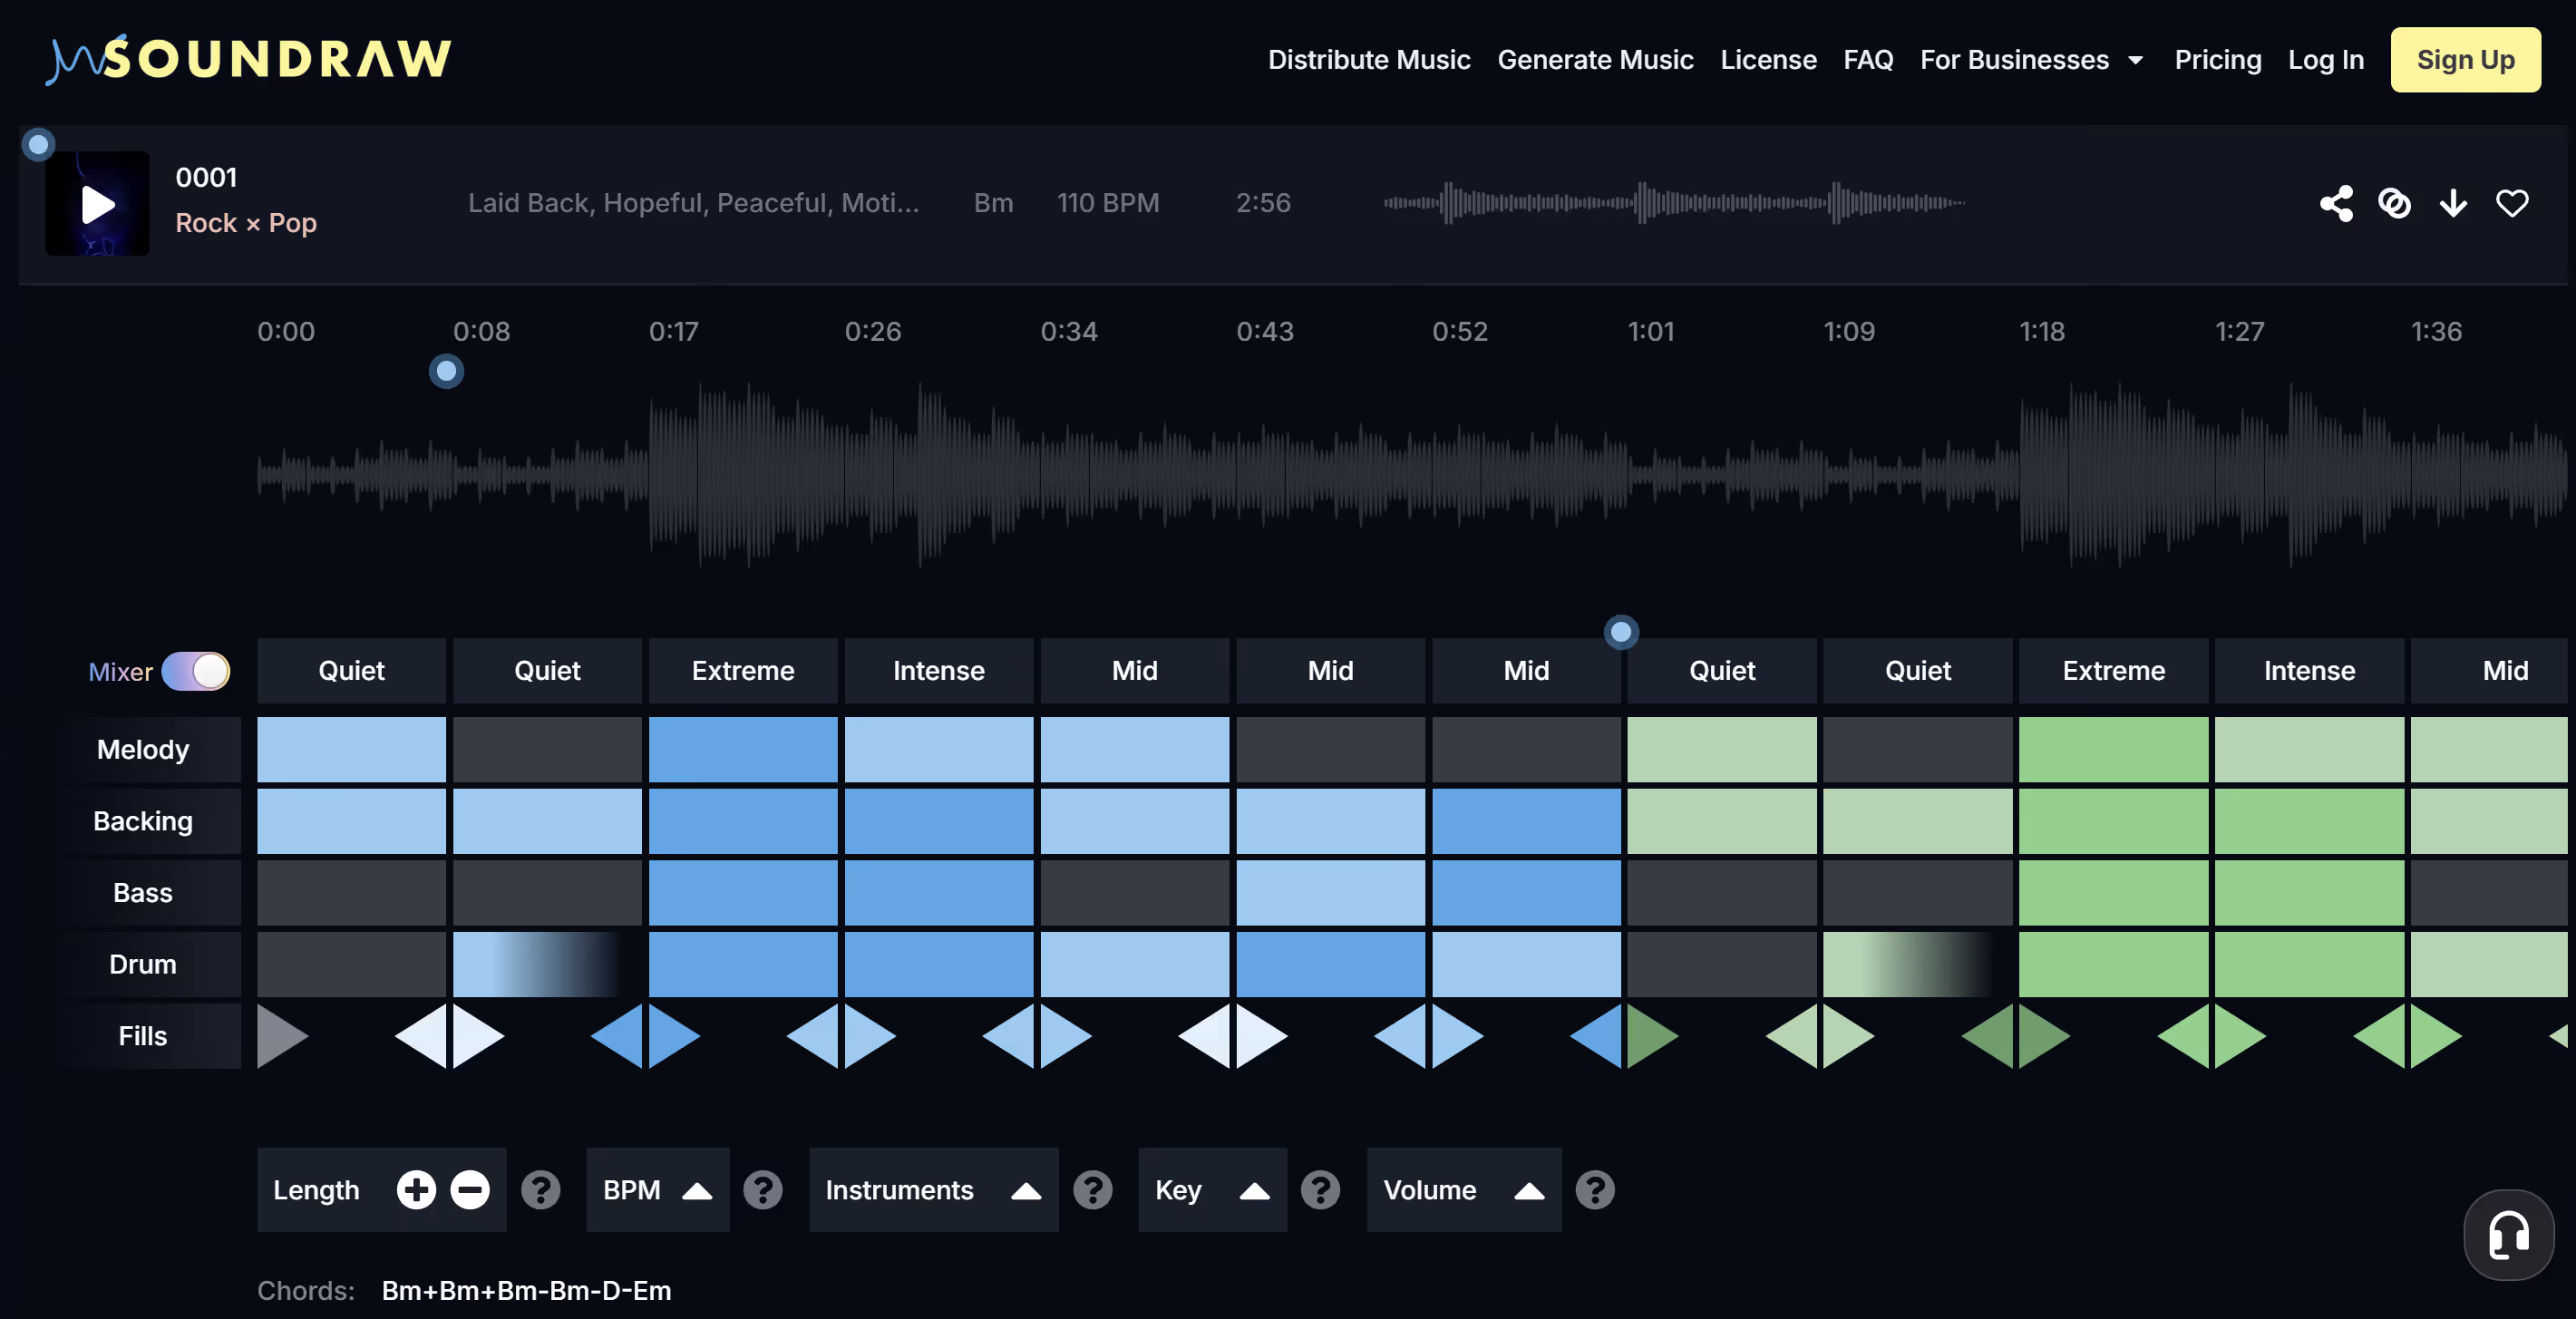2576x1319 pixels.
Task: Open the For Businesses dropdown menu
Action: coord(2031,60)
